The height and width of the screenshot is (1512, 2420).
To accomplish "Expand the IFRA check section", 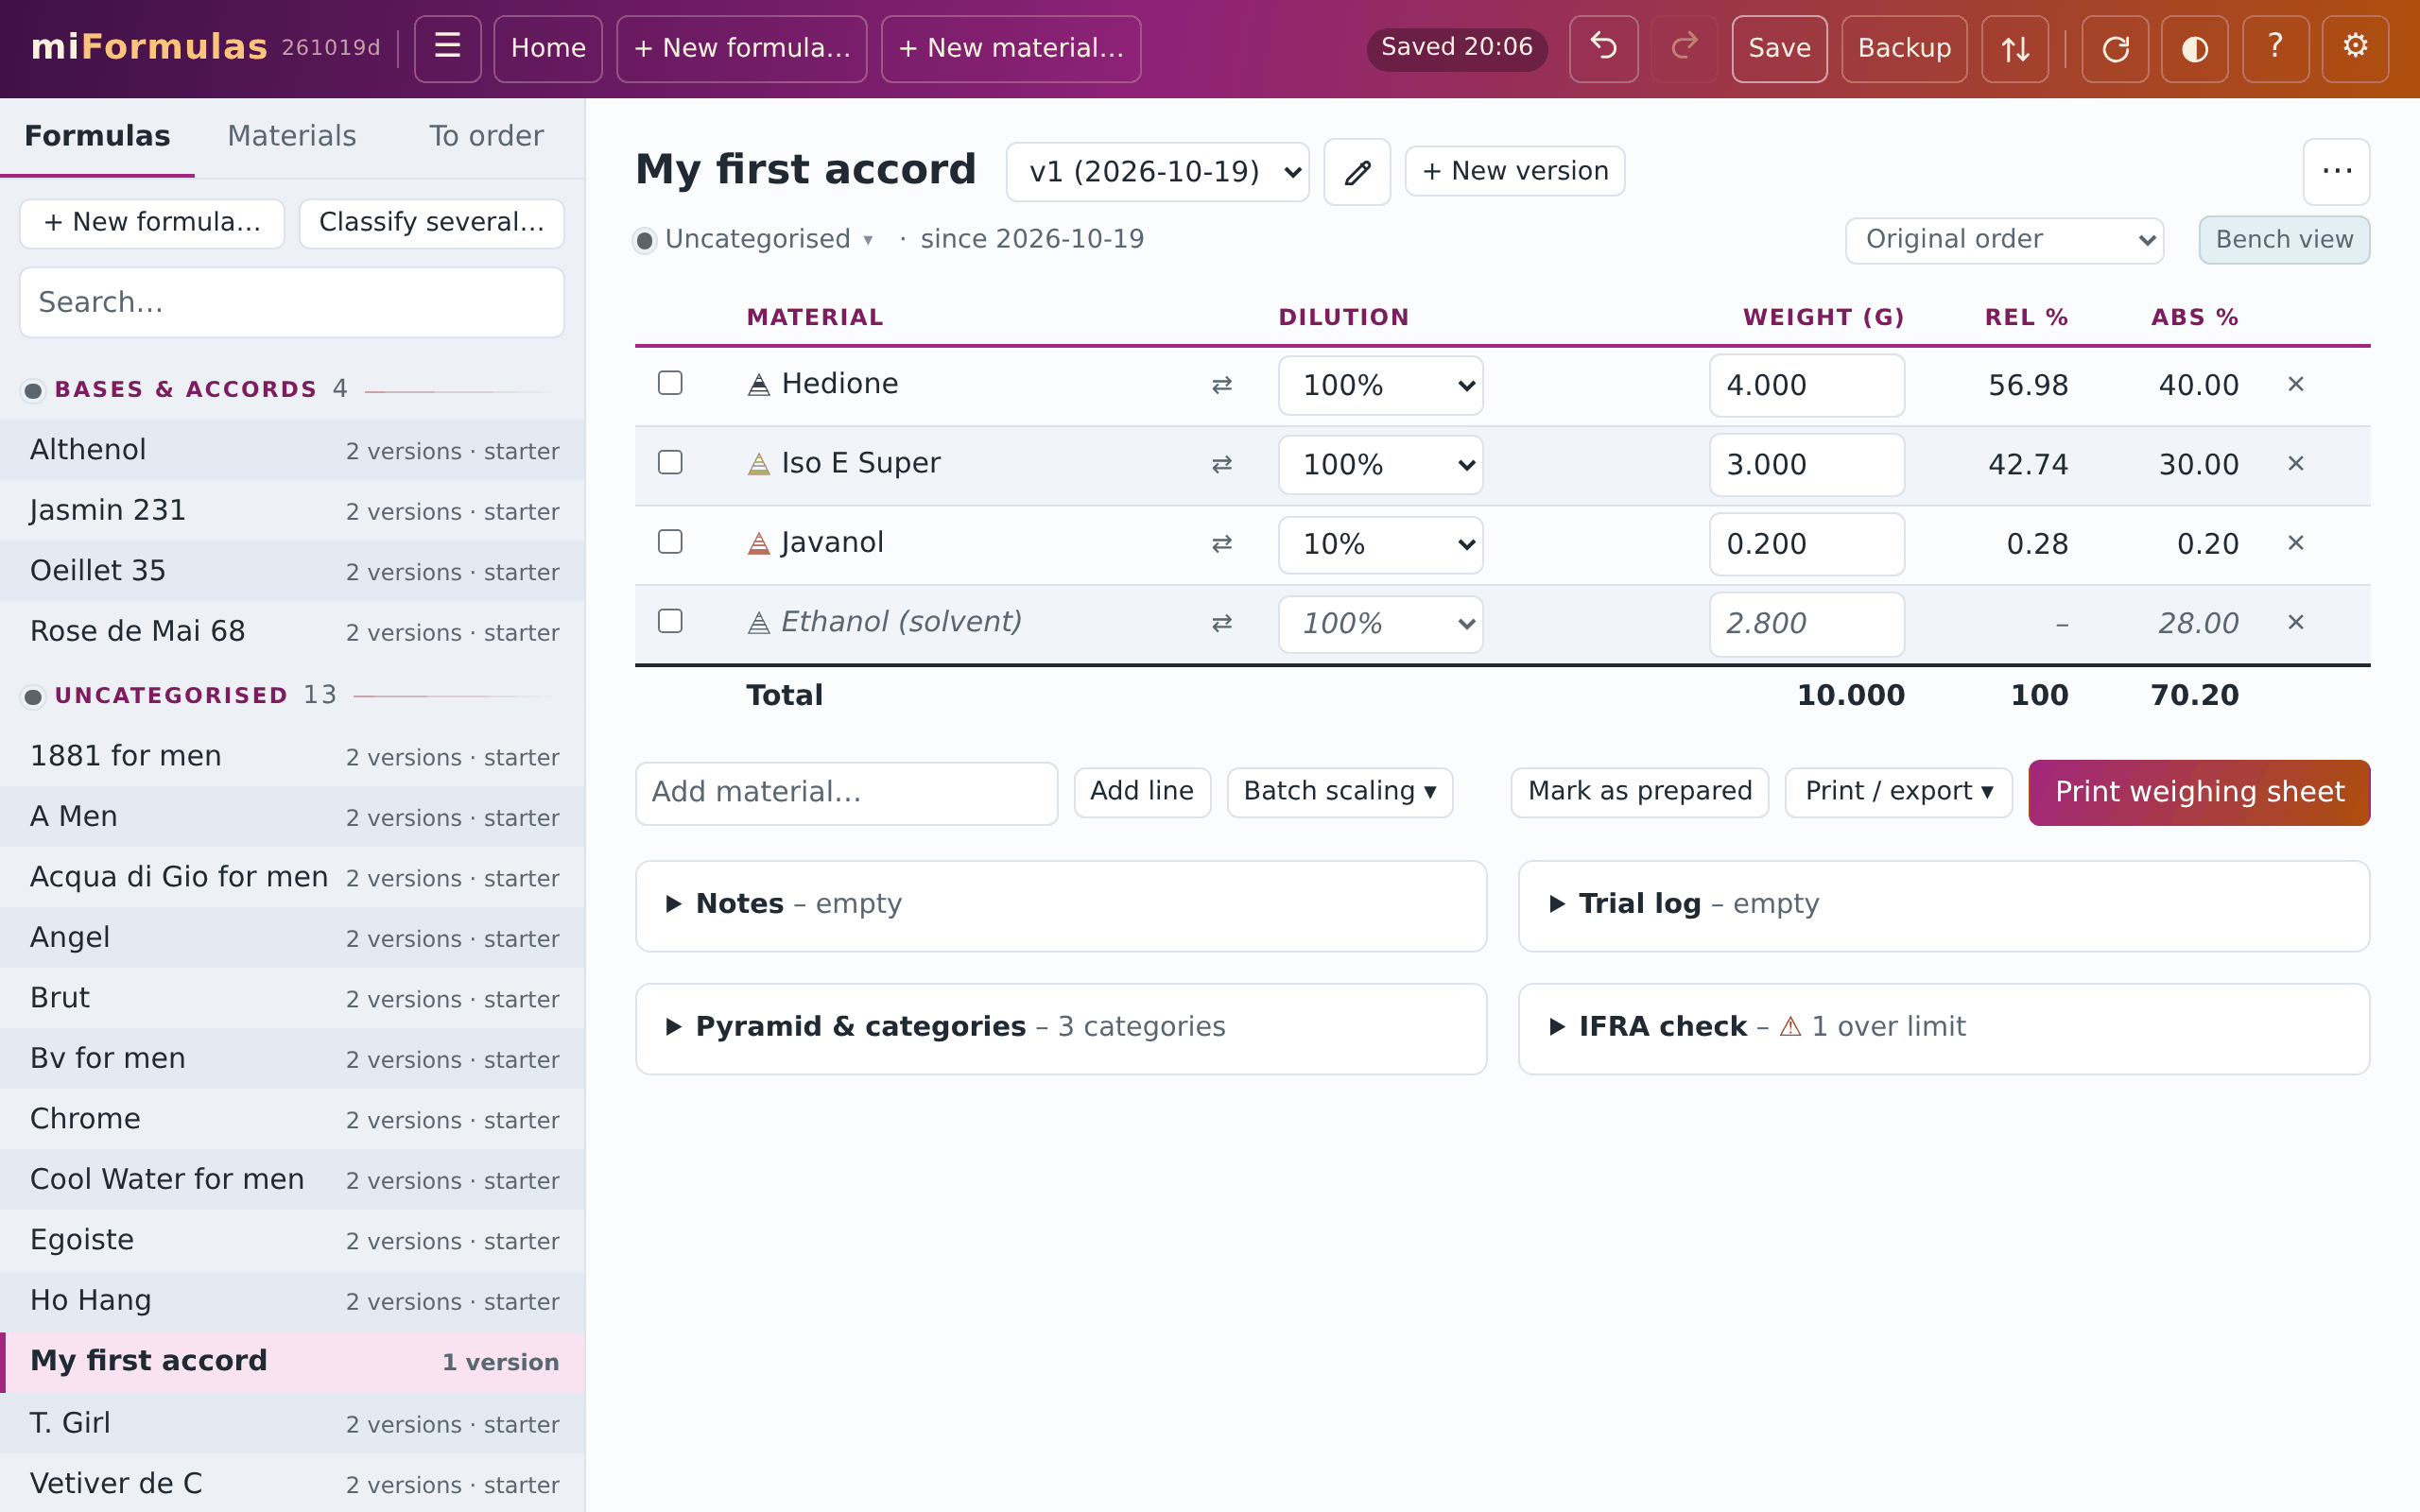I will 1943,1029.
